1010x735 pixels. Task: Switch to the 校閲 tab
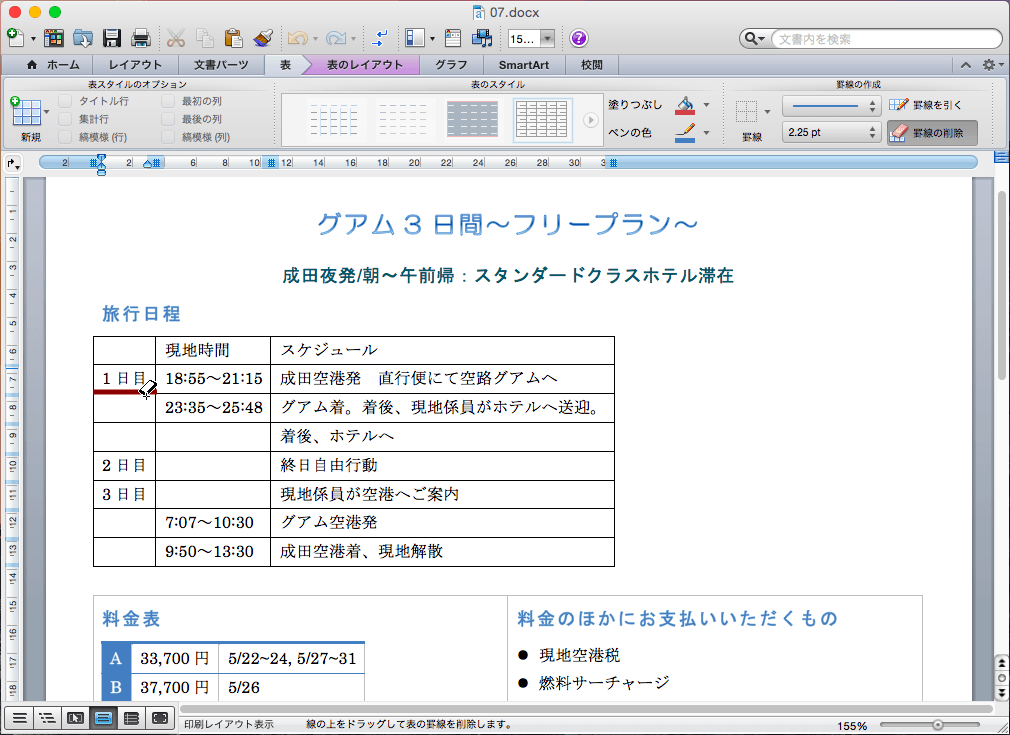[591, 65]
